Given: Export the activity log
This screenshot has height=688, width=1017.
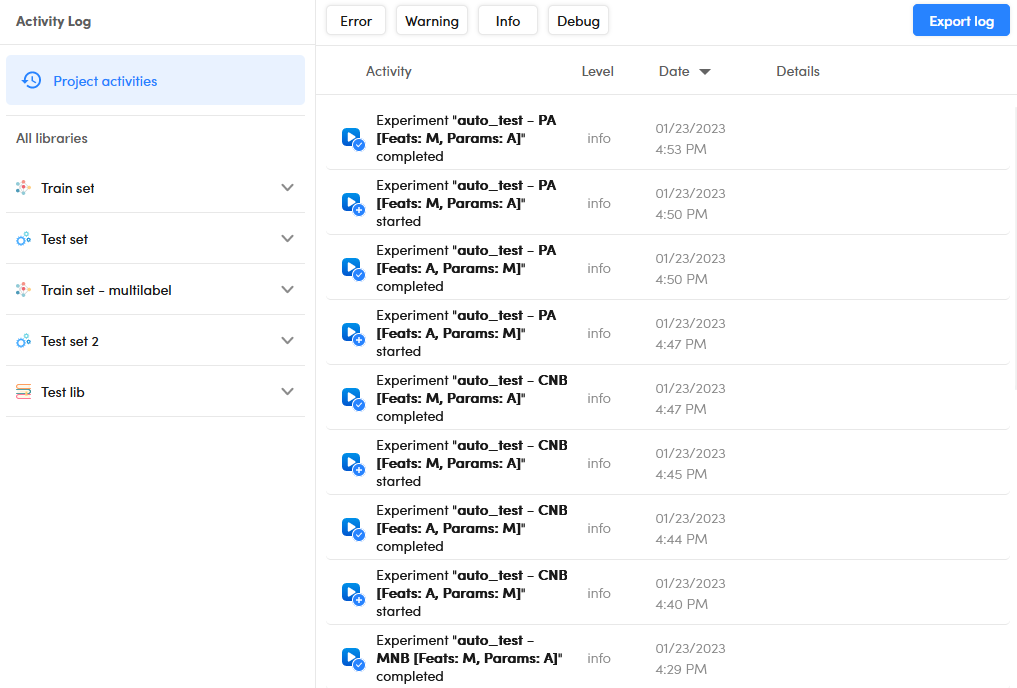Looking at the screenshot, I should click(x=961, y=21).
